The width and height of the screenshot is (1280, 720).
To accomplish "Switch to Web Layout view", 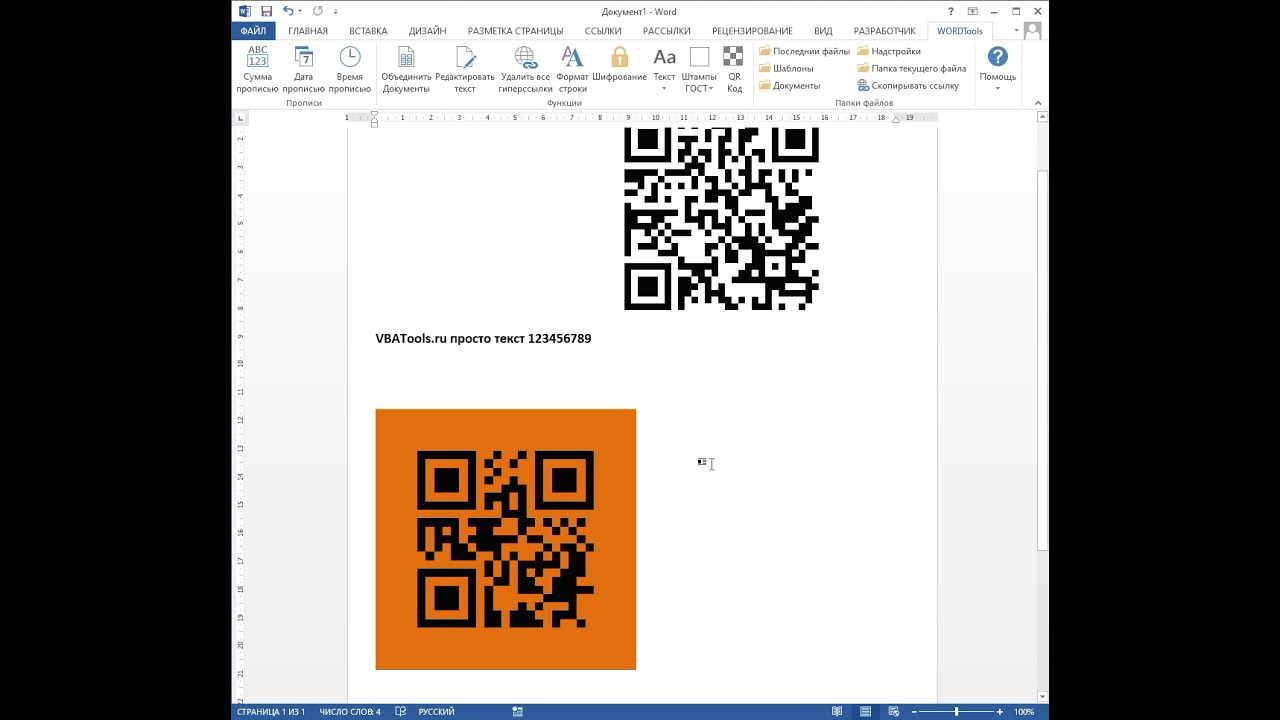I will point(895,712).
